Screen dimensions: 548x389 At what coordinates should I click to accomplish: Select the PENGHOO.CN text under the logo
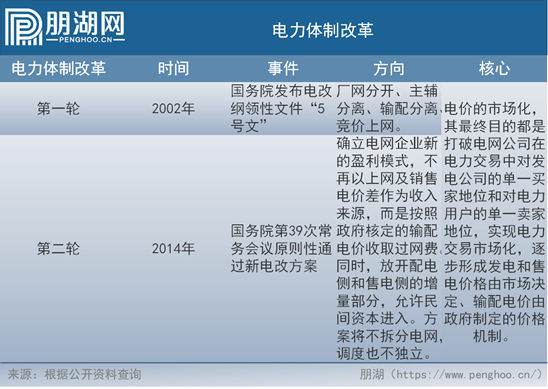(x=86, y=40)
